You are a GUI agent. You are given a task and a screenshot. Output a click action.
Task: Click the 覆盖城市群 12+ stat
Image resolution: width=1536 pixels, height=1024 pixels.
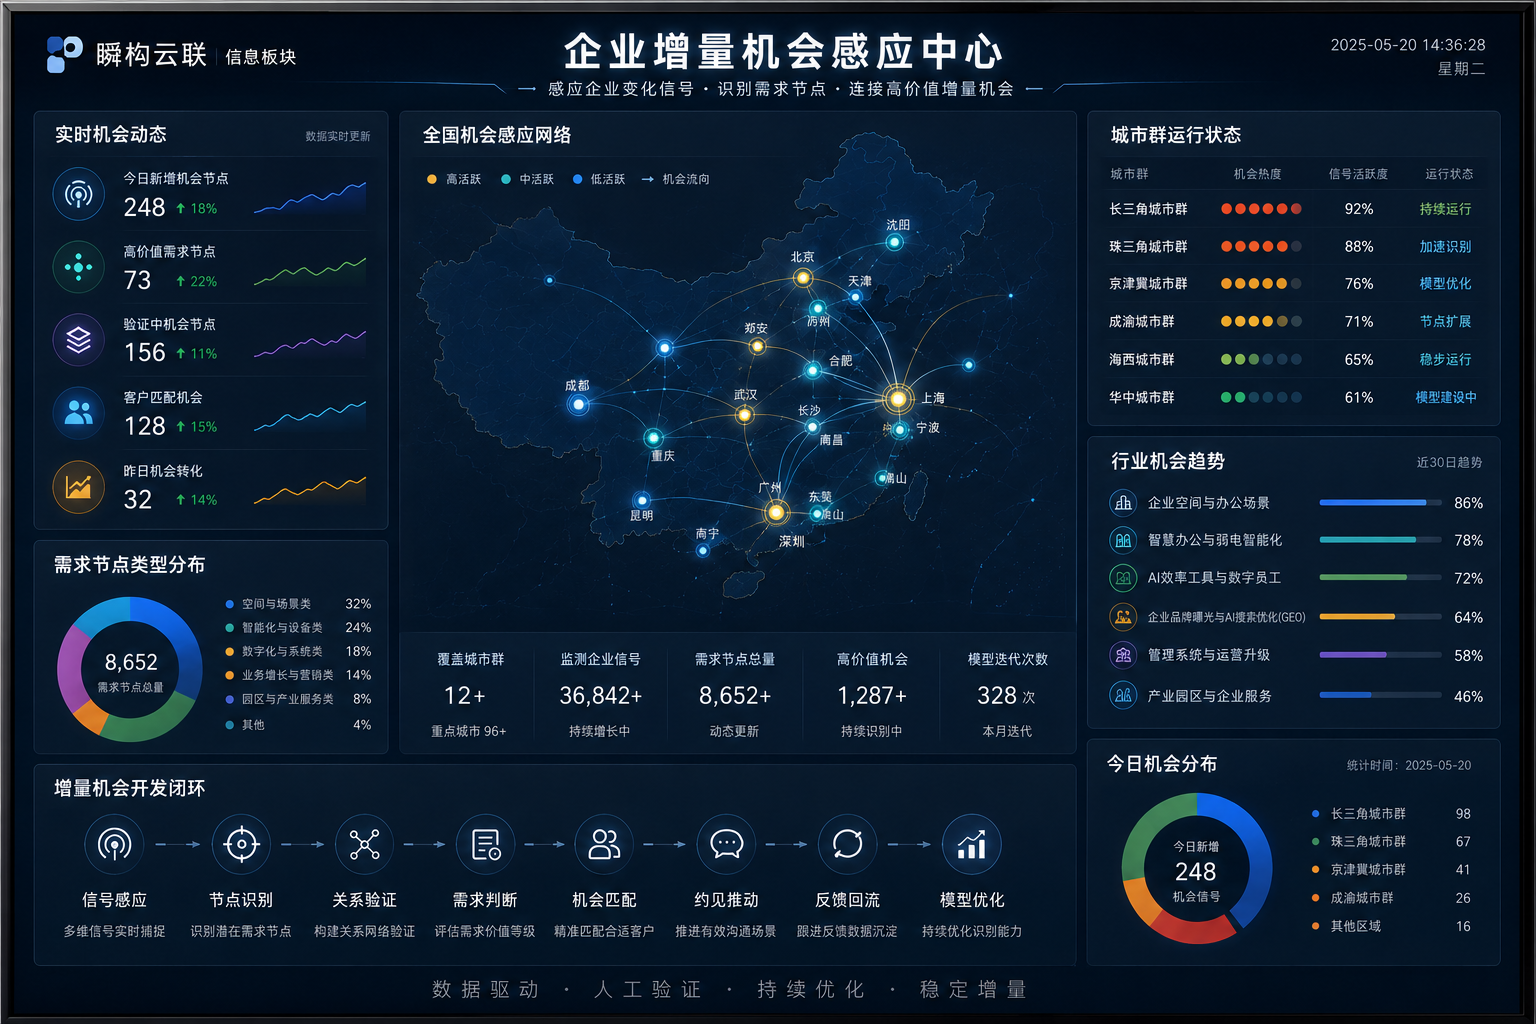tap(469, 695)
